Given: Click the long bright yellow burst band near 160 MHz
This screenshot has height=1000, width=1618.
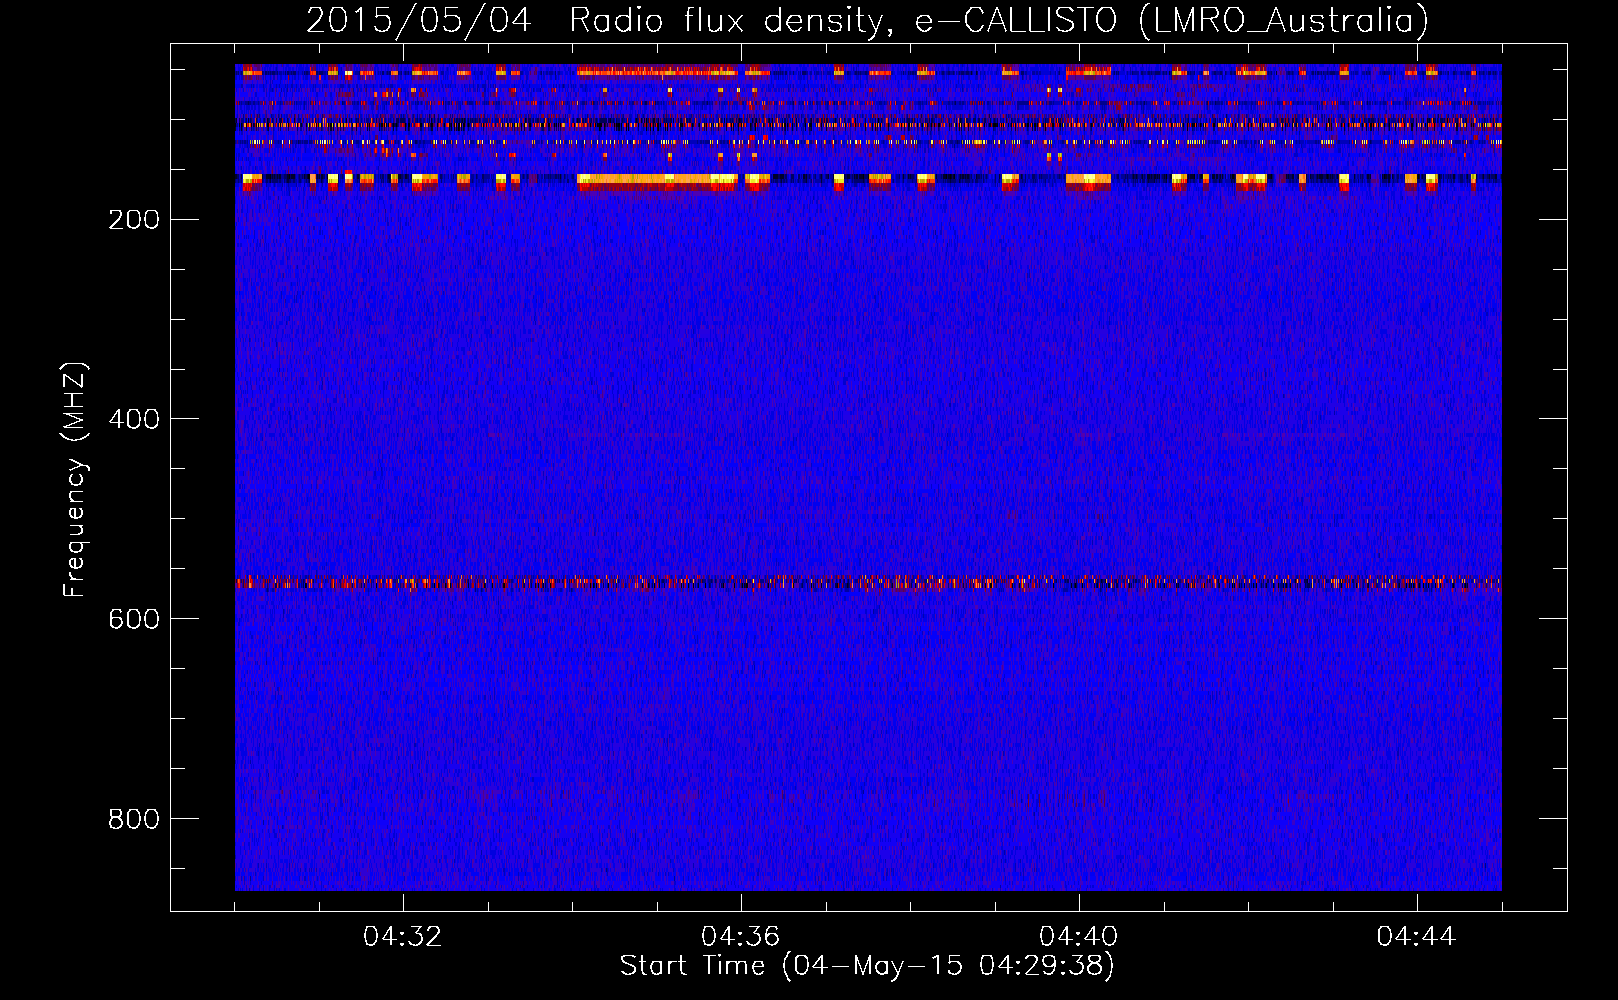Looking at the screenshot, I should 658,181.
